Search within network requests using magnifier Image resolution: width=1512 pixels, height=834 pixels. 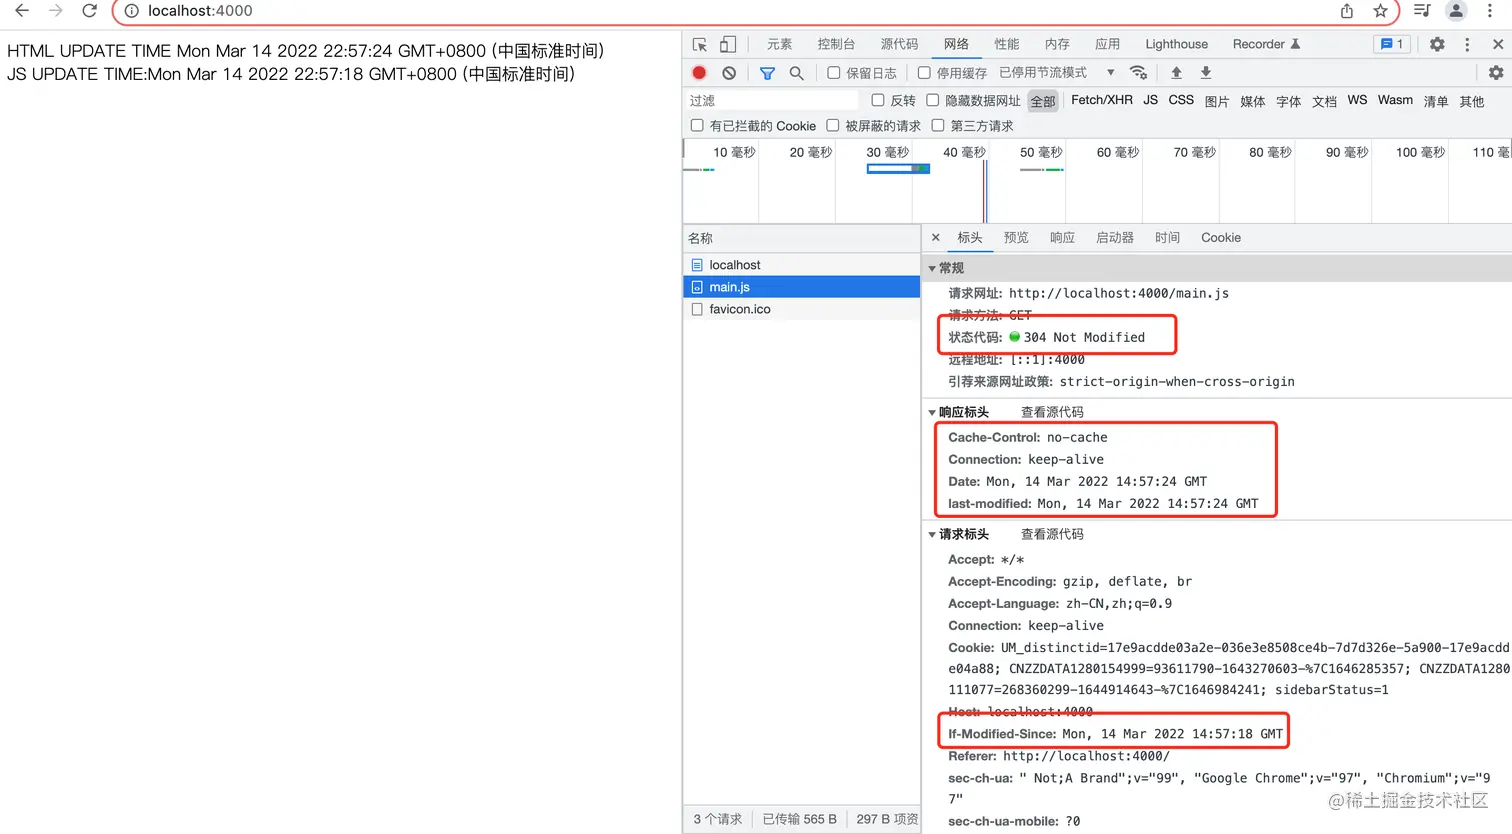[797, 72]
